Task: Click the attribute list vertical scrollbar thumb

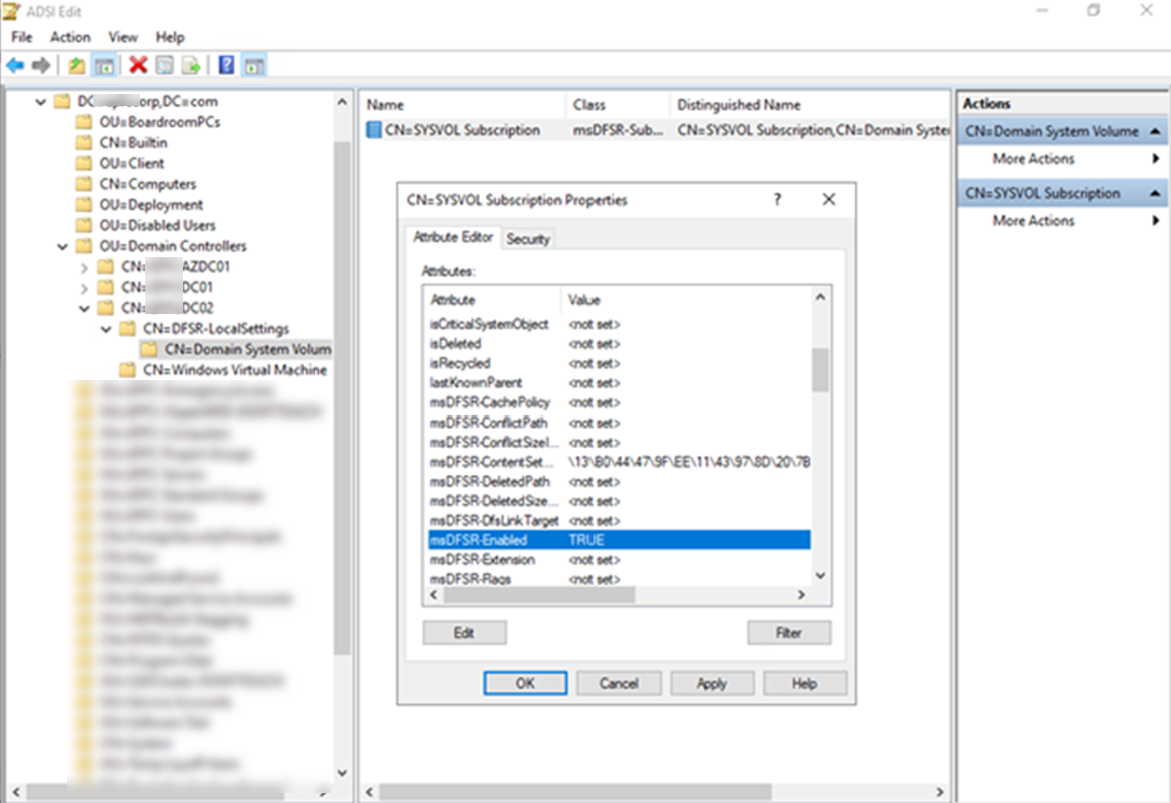Action: tap(819, 370)
